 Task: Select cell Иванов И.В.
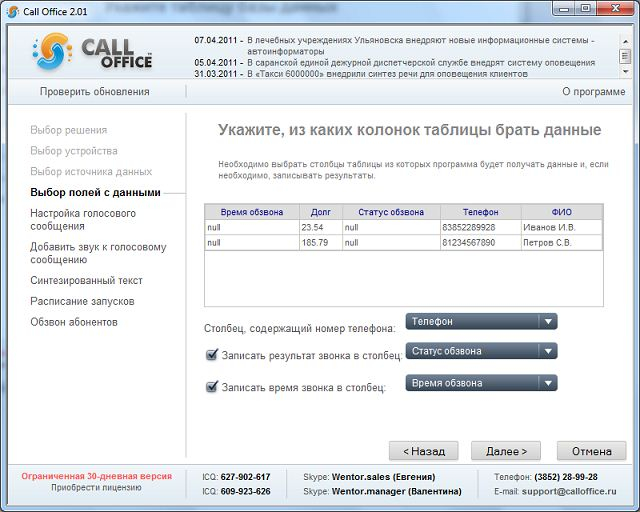(562, 227)
